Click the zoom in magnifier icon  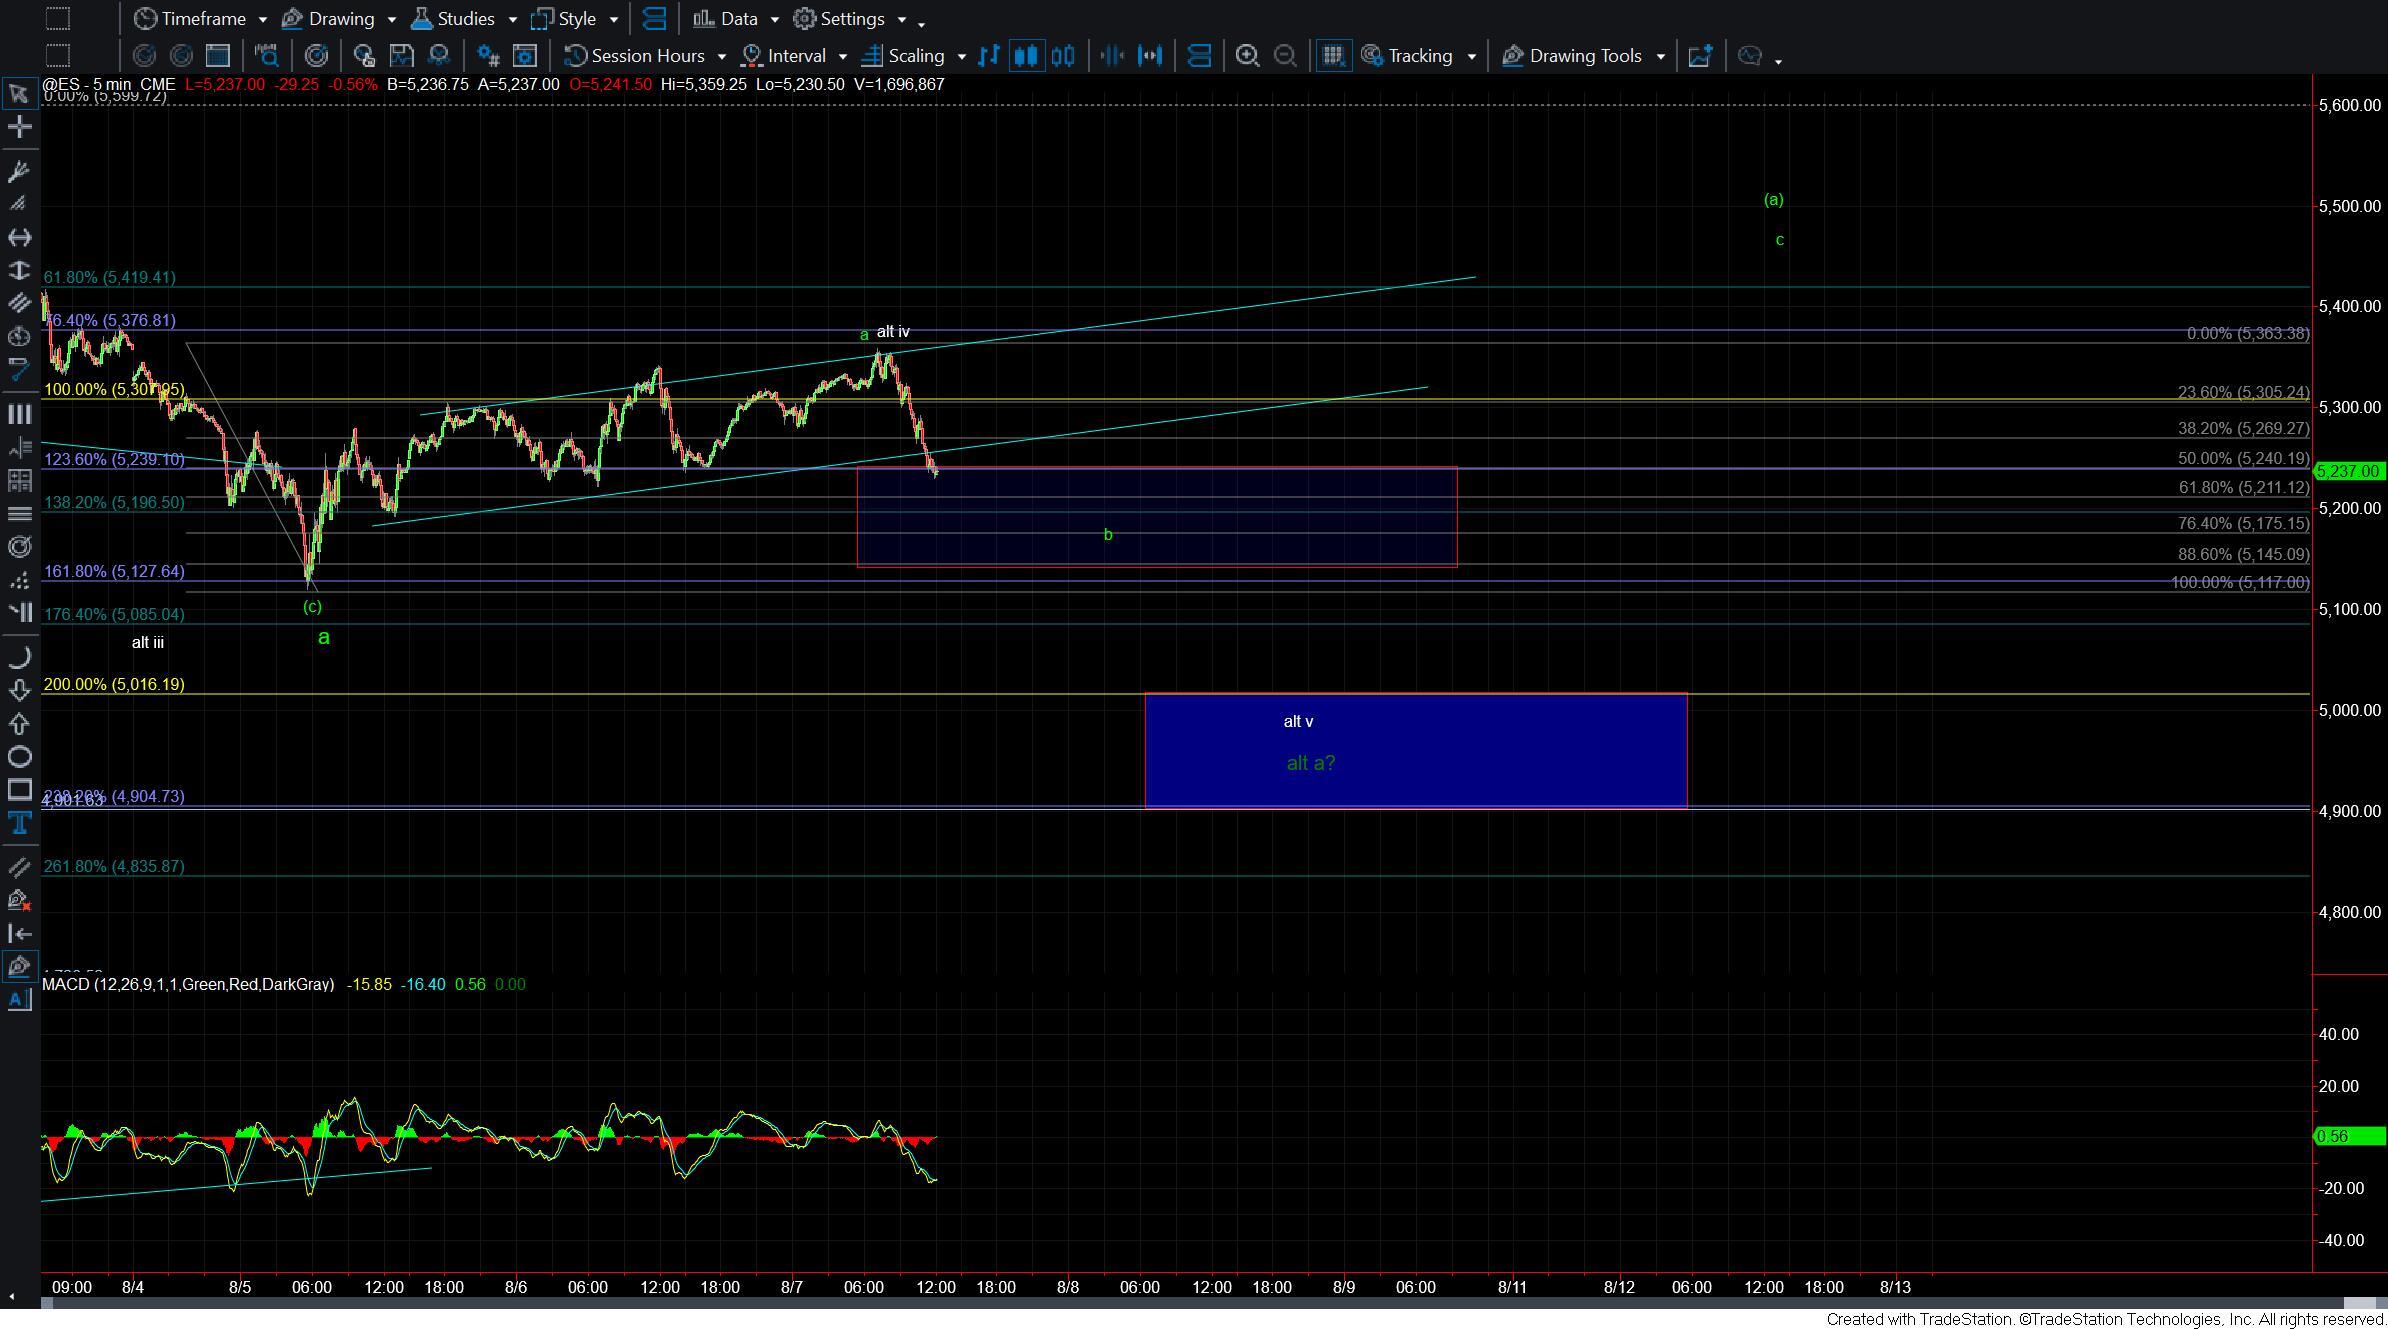1247,56
